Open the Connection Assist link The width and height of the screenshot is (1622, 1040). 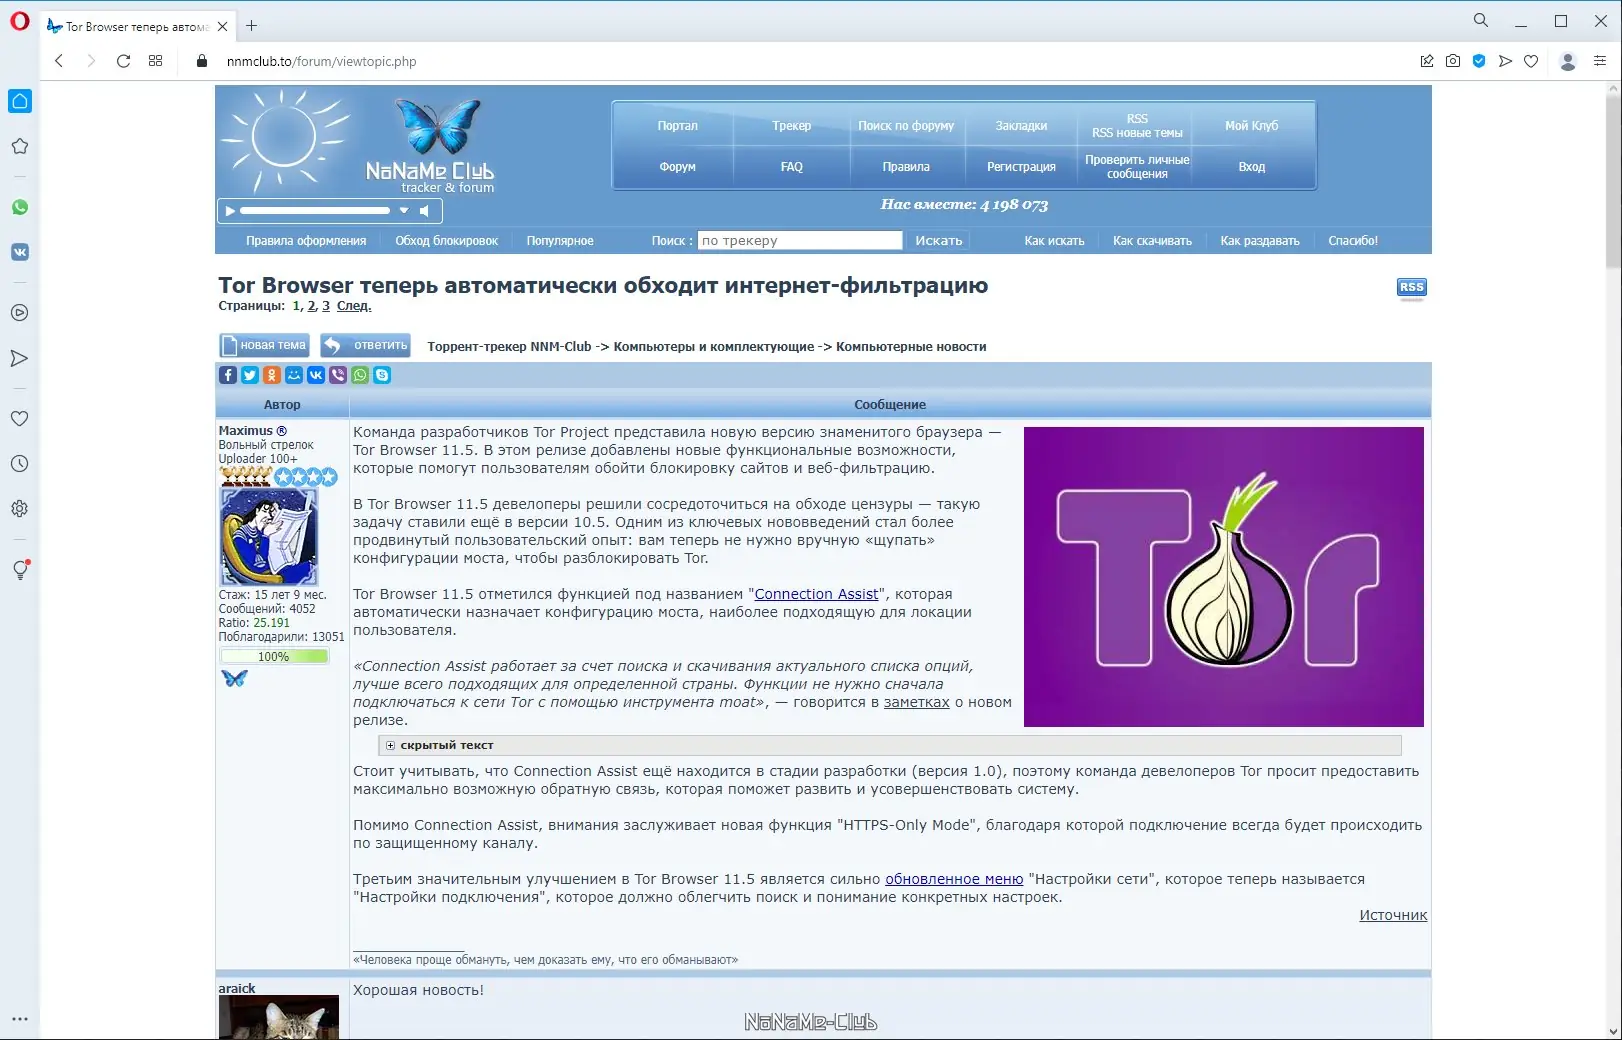click(x=816, y=594)
